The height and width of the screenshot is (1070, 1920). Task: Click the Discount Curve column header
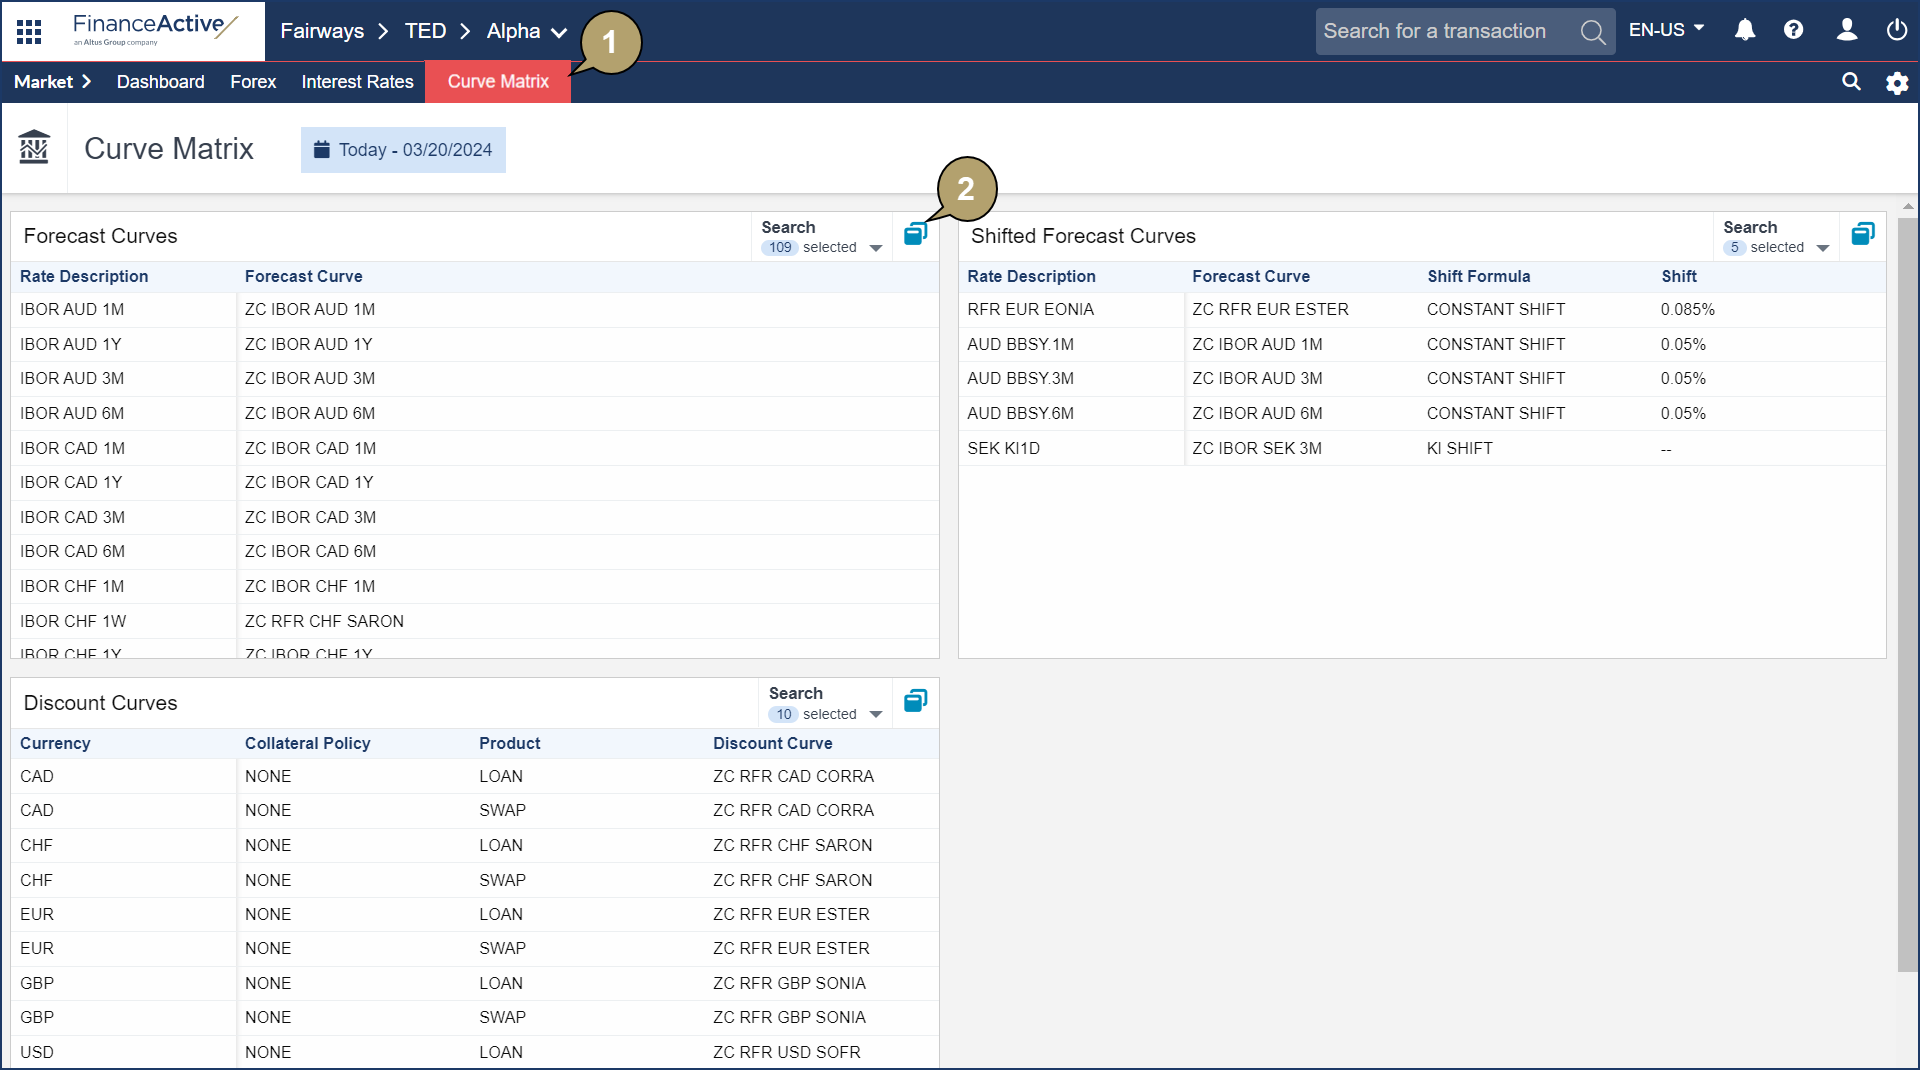pyautogui.click(x=772, y=743)
